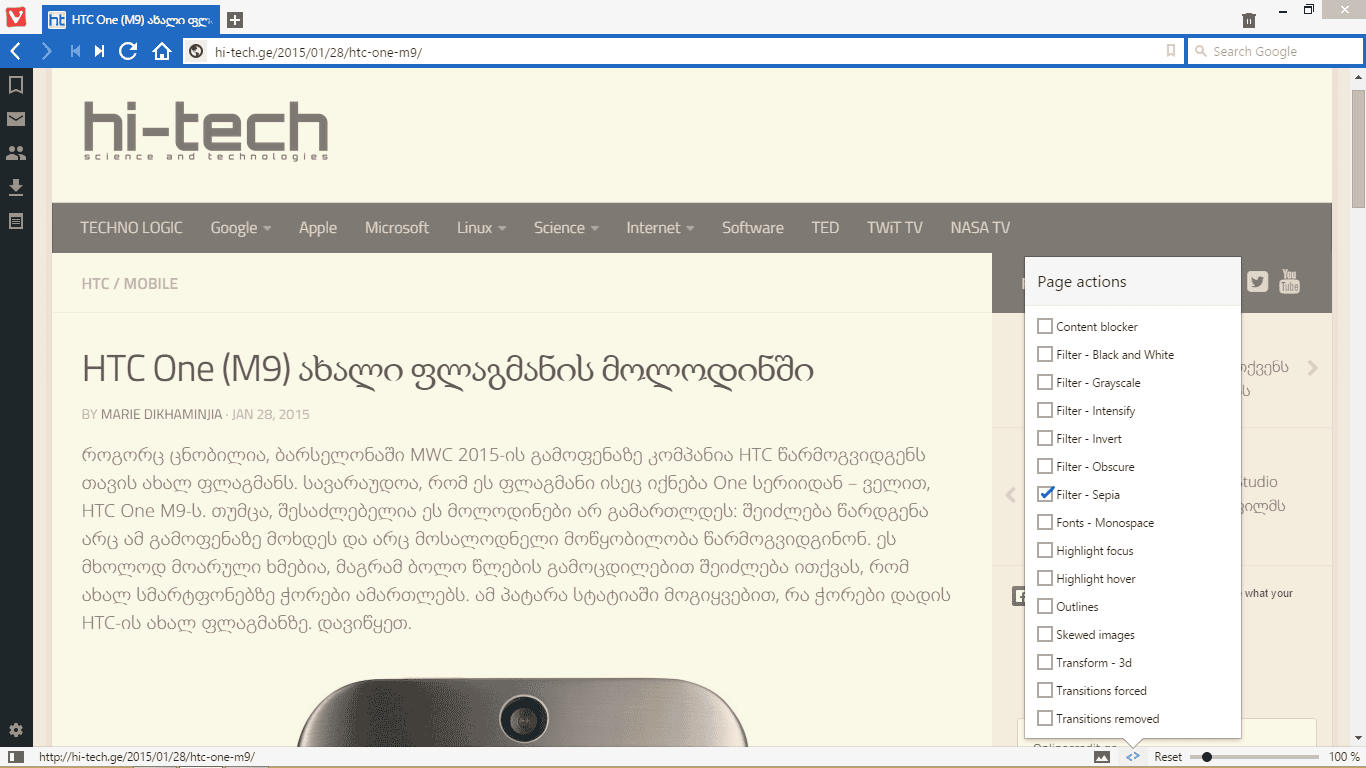Open Vivaldi settings gear
Screen dimensions: 1366x768
16,730
